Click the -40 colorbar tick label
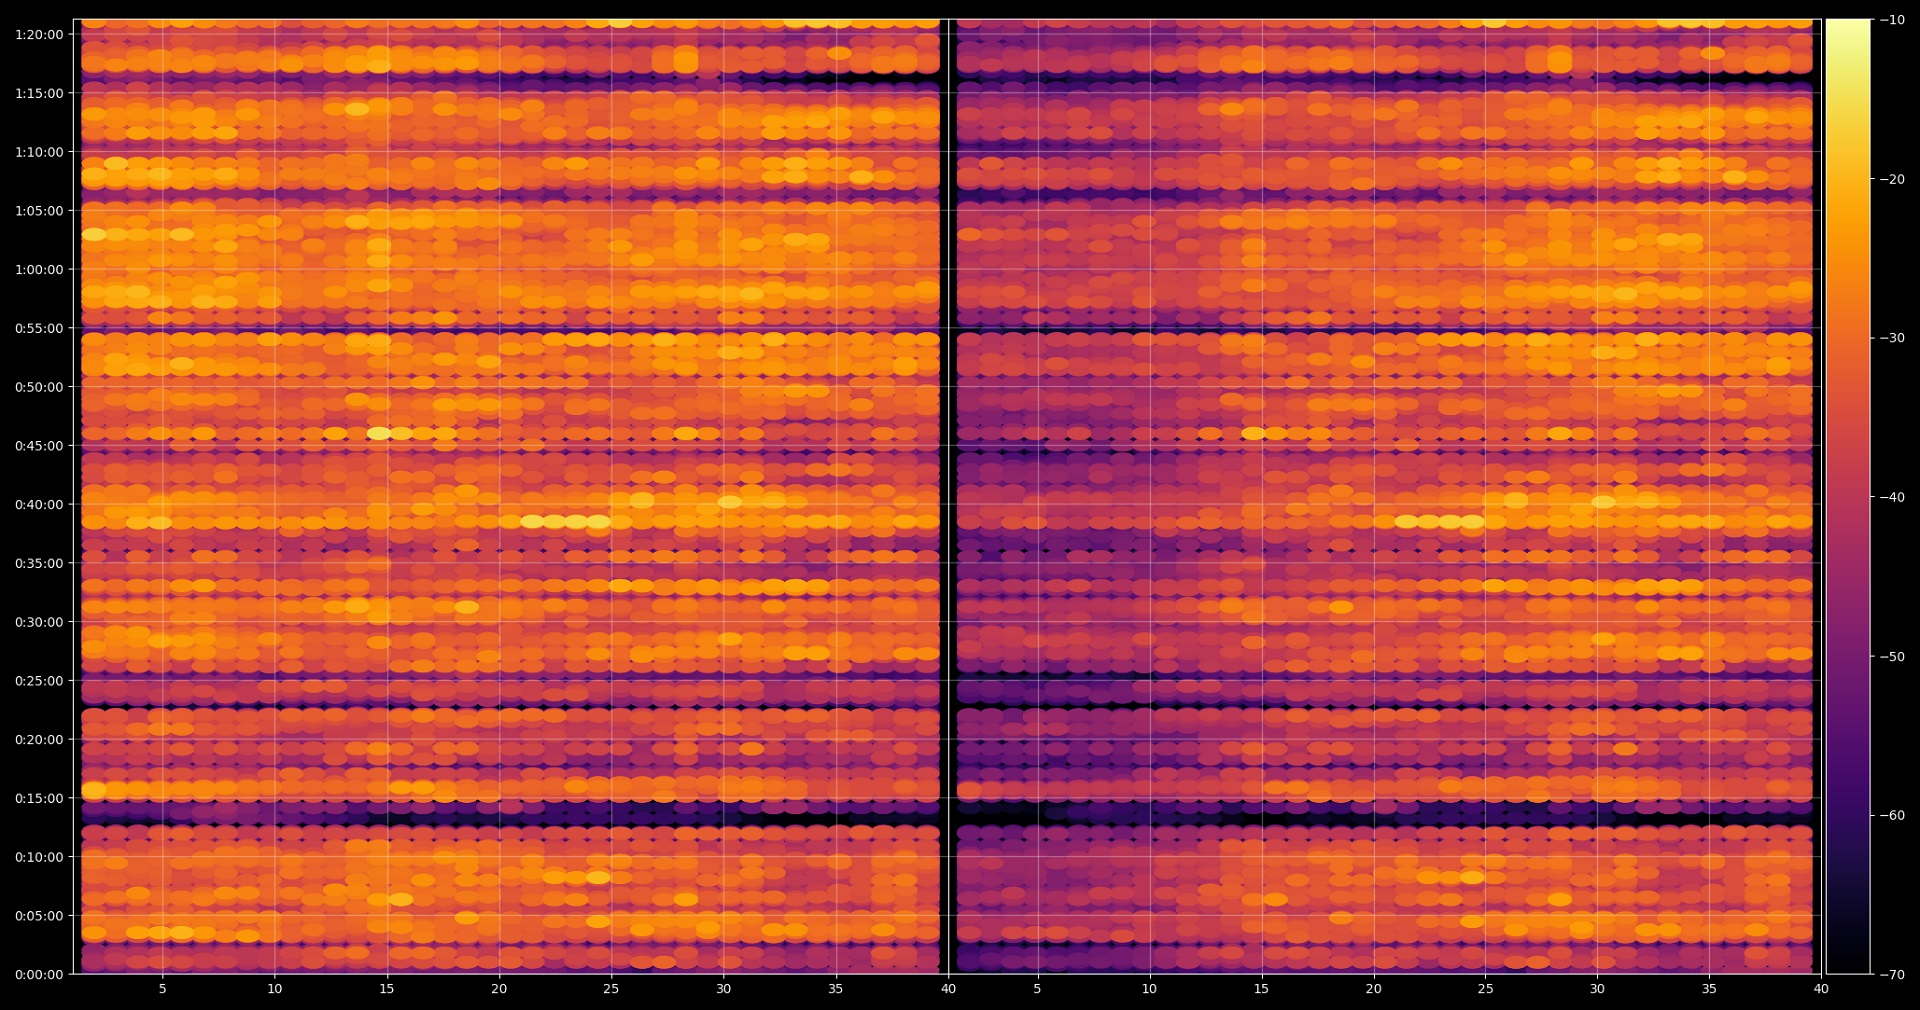1920x1010 pixels. [1892, 497]
